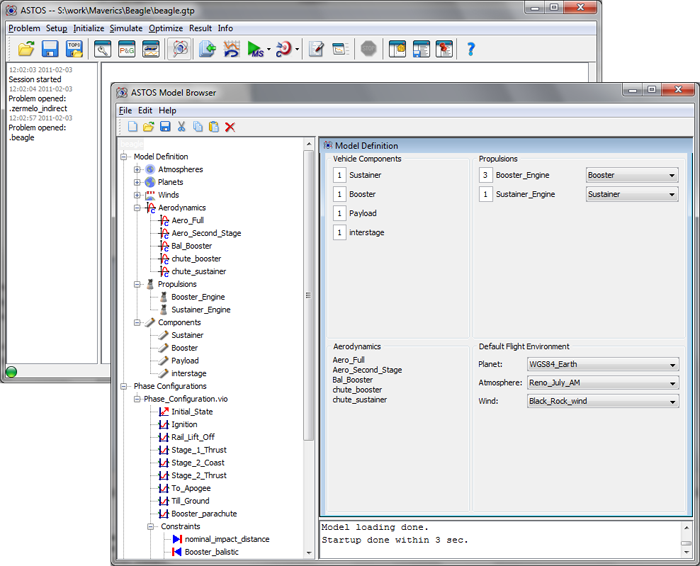The width and height of the screenshot is (700, 566).
Task: Expand the Planets tree node
Action: 137,182
